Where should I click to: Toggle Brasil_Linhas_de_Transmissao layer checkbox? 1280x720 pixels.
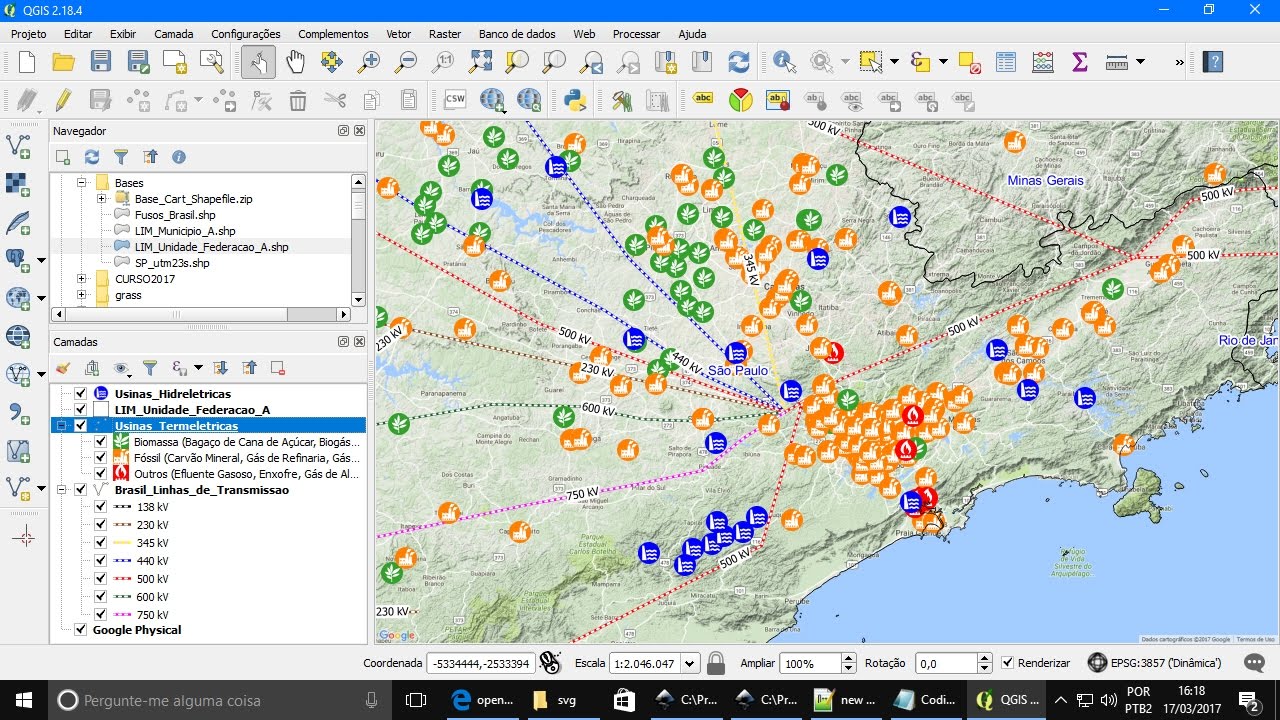(x=81, y=490)
